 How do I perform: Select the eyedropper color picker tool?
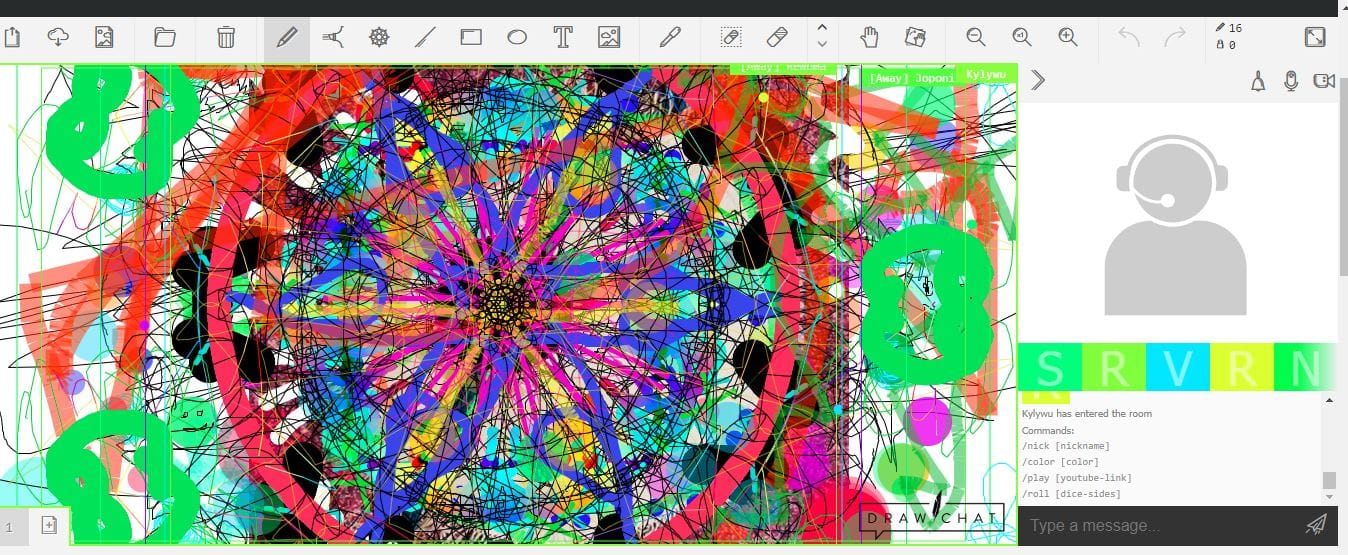click(670, 38)
